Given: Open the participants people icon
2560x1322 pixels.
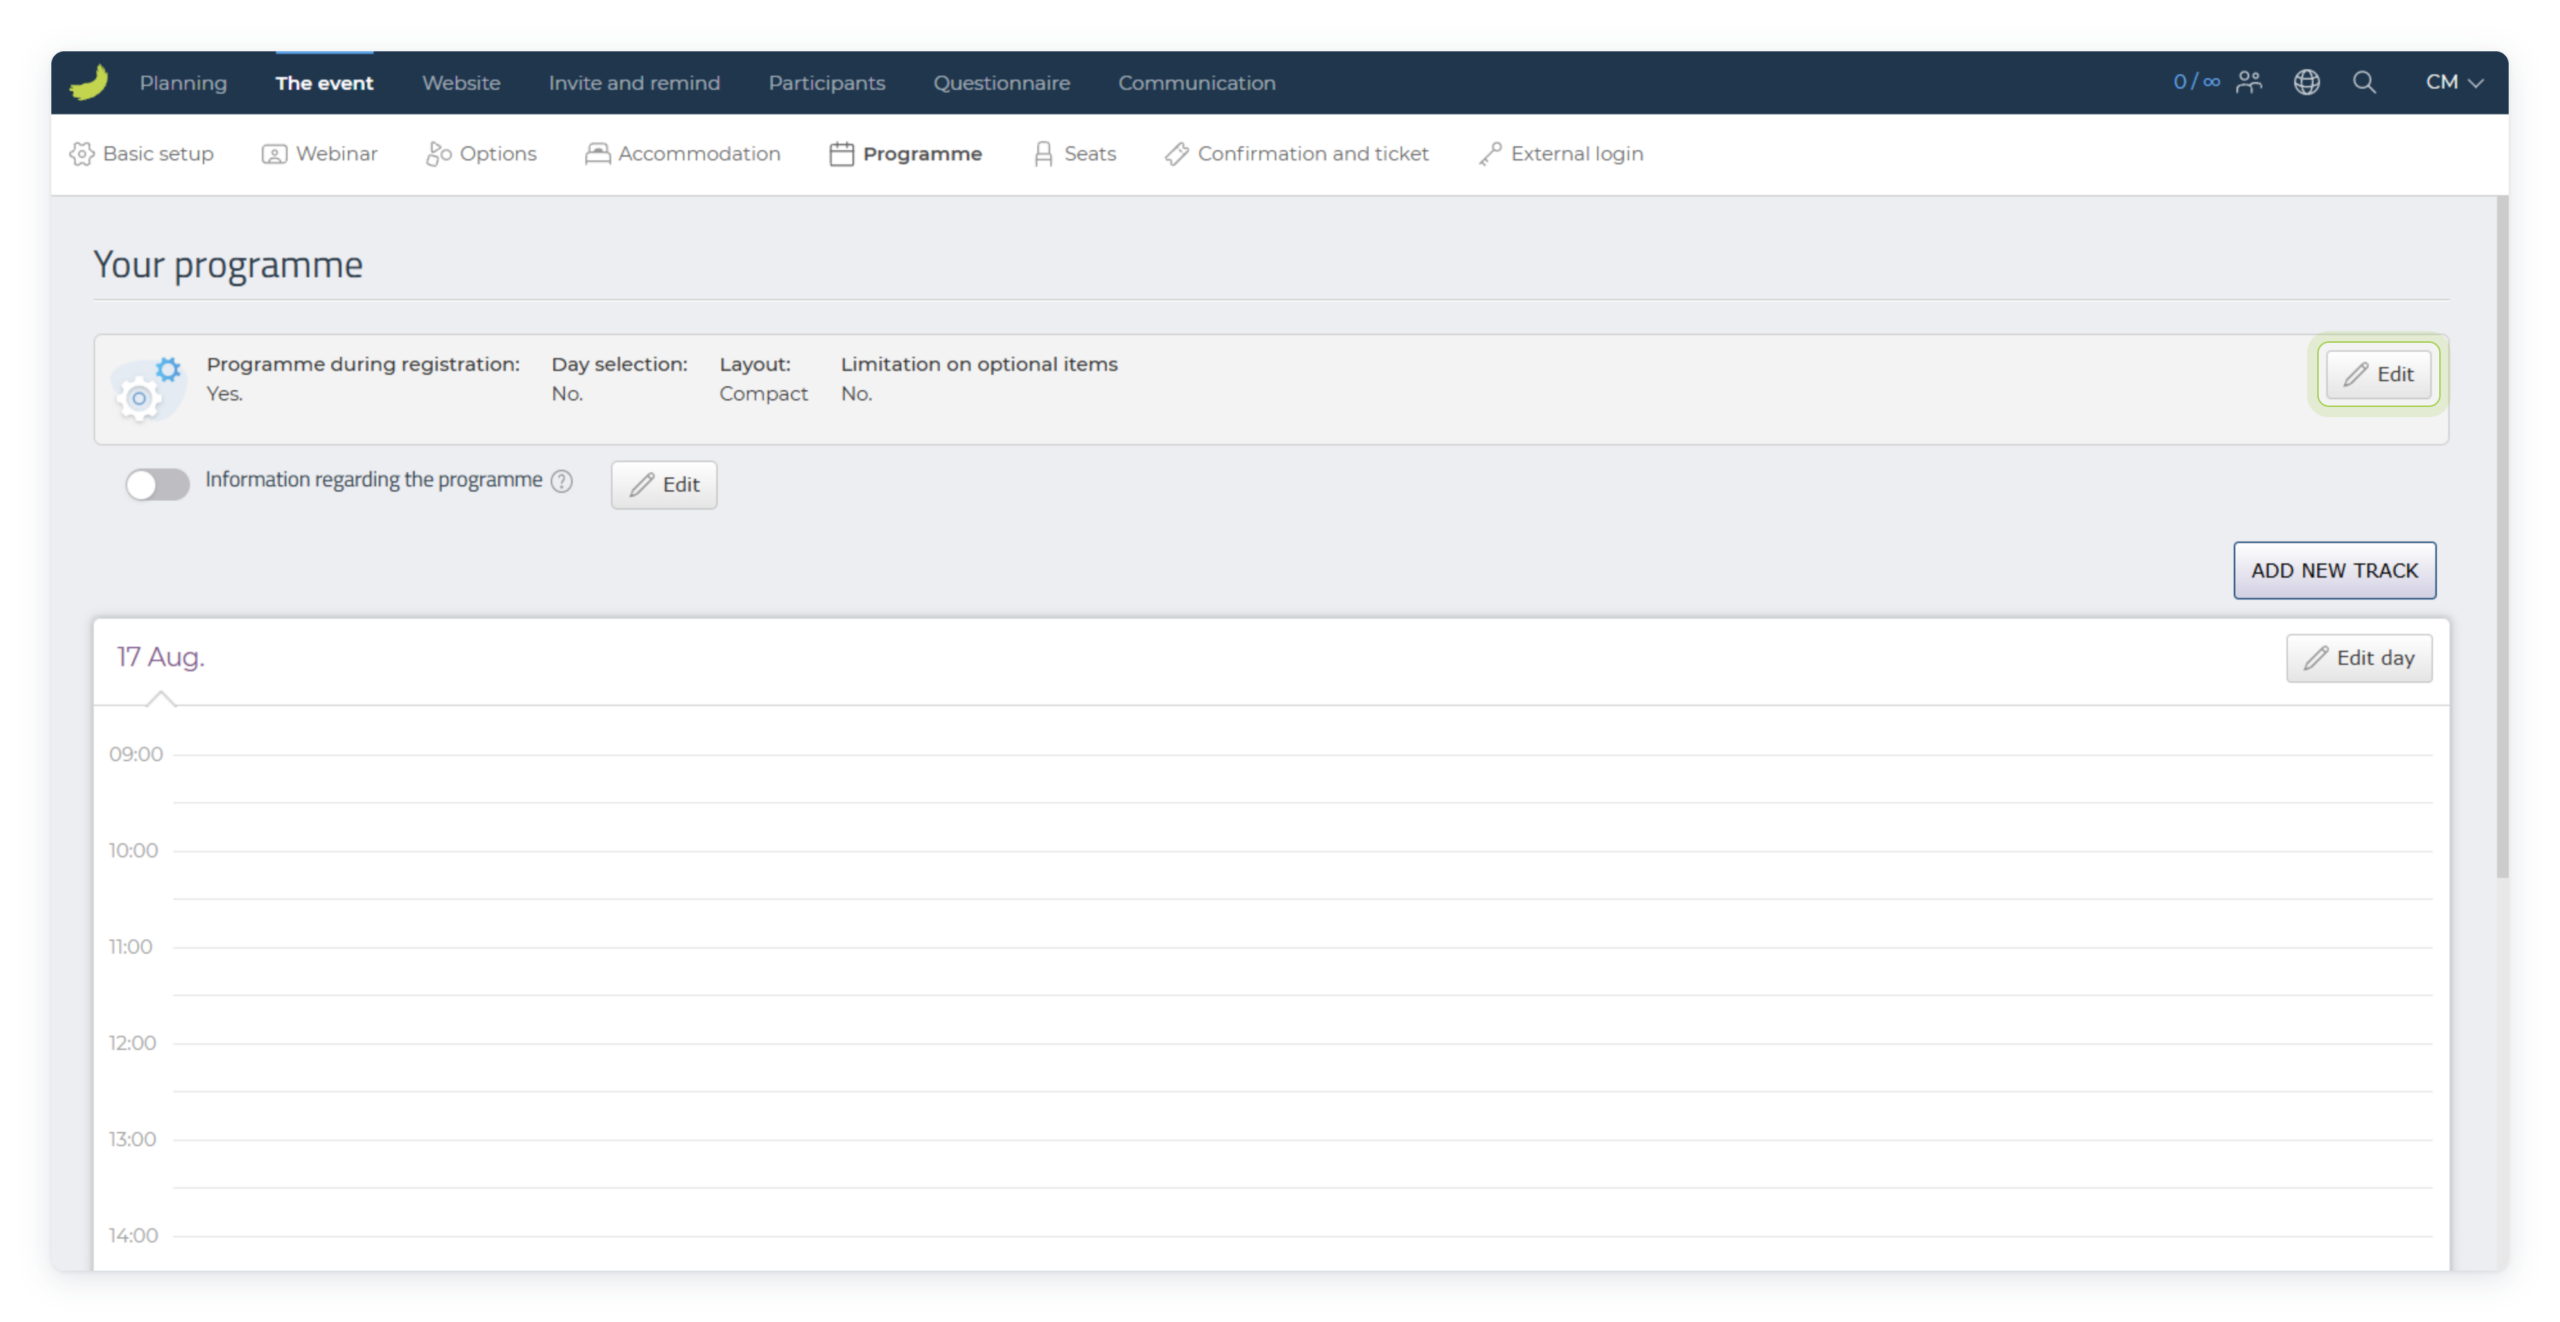Looking at the screenshot, I should coord(2249,82).
